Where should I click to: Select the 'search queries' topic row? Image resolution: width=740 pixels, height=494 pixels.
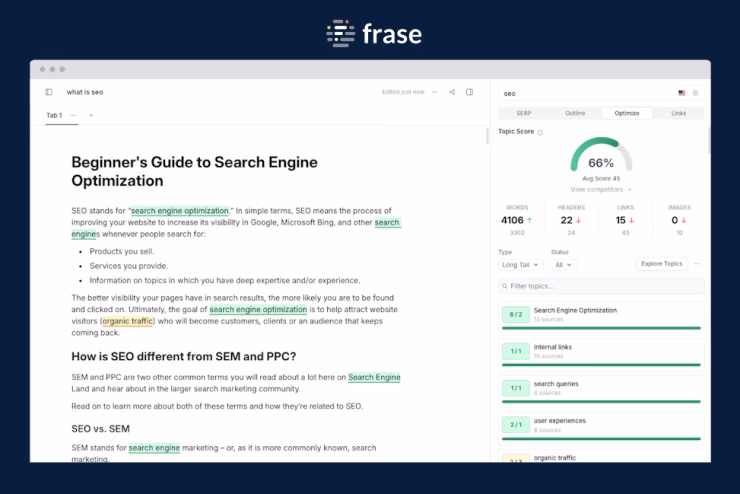coord(601,392)
